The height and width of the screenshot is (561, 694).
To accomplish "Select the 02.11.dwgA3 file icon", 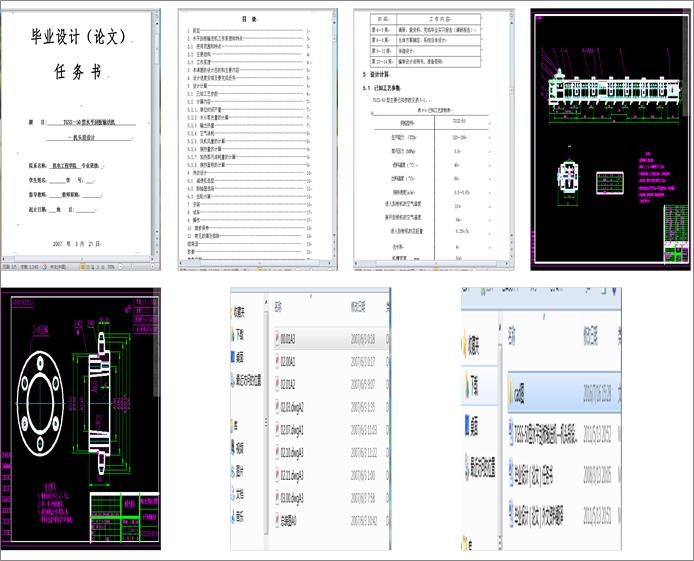I will click(x=277, y=475).
